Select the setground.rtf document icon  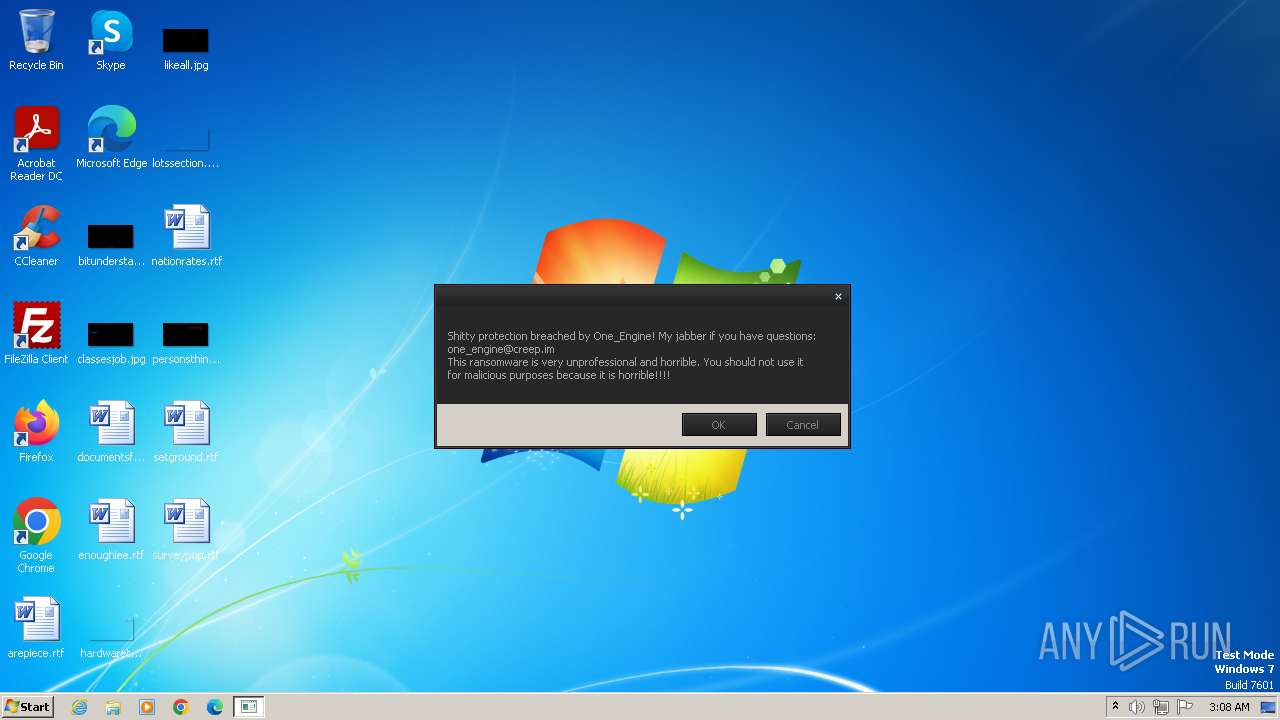point(186,432)
